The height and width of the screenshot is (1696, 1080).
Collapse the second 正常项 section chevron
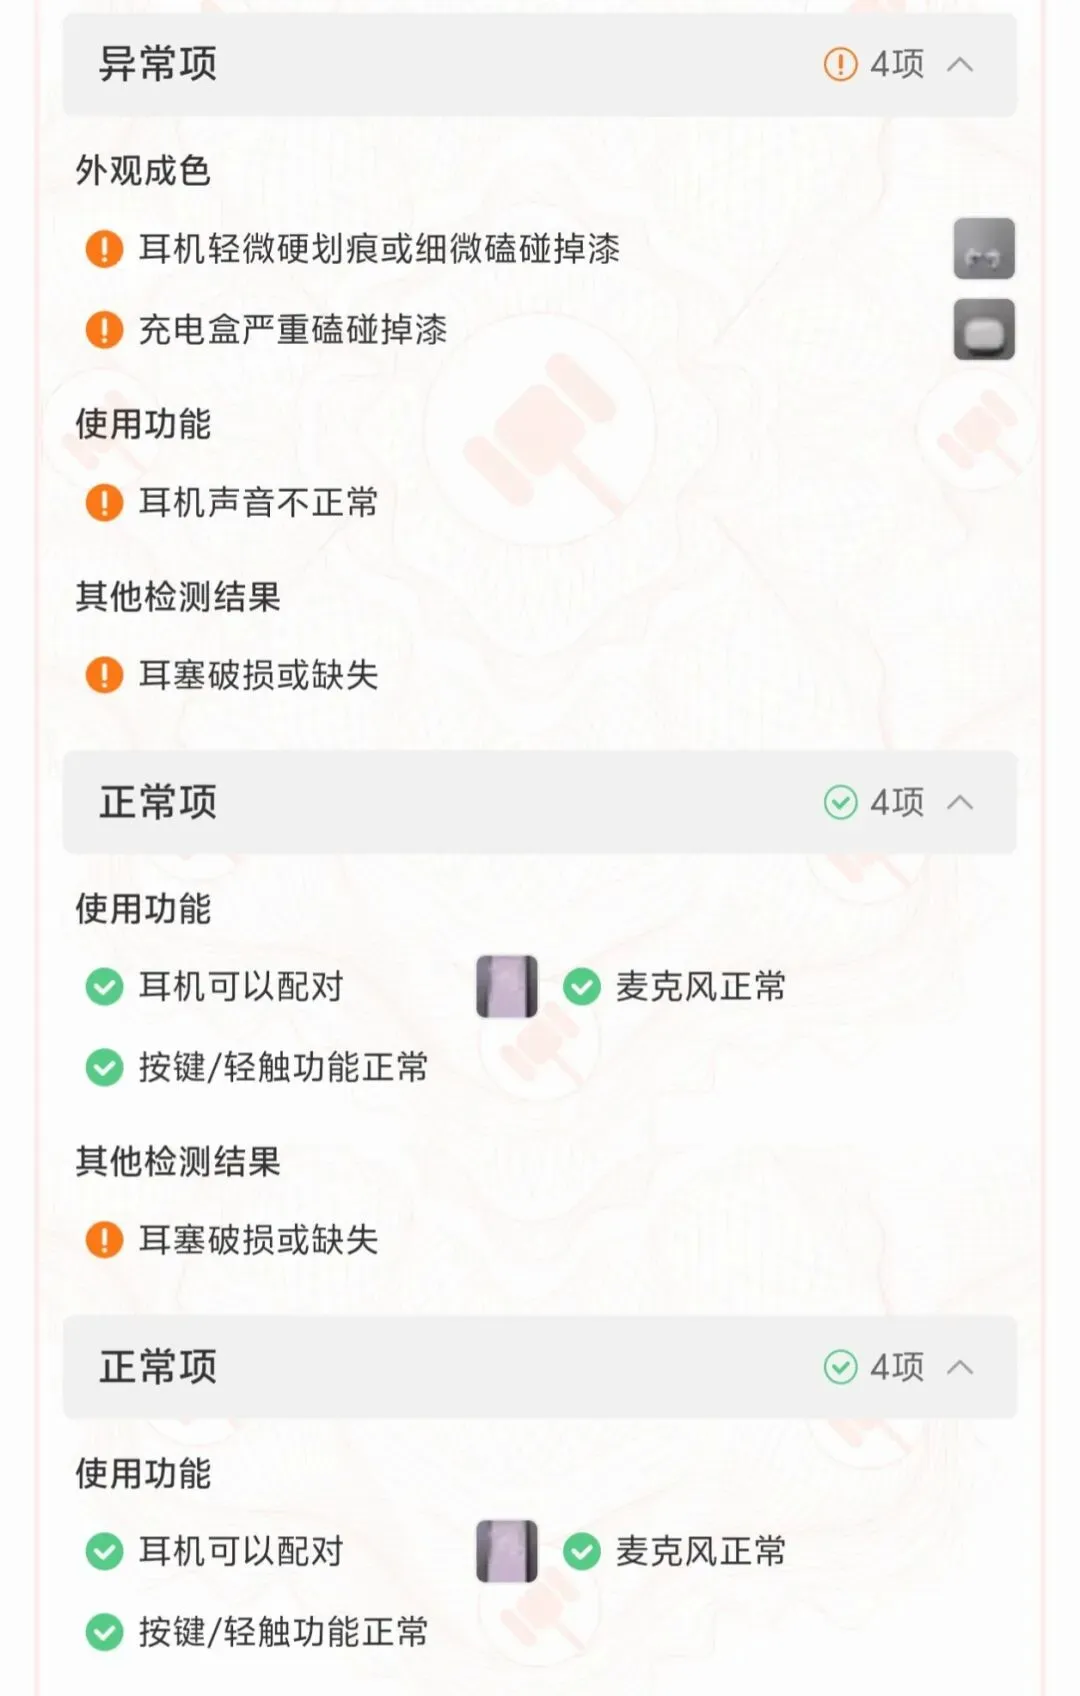click(960, 1367)
